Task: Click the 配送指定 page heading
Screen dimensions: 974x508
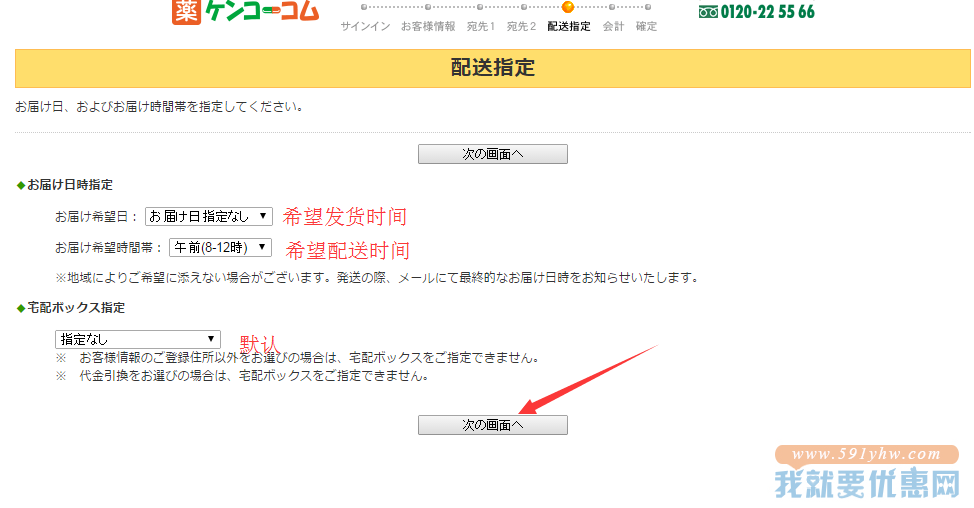Action: click(493, 68)
